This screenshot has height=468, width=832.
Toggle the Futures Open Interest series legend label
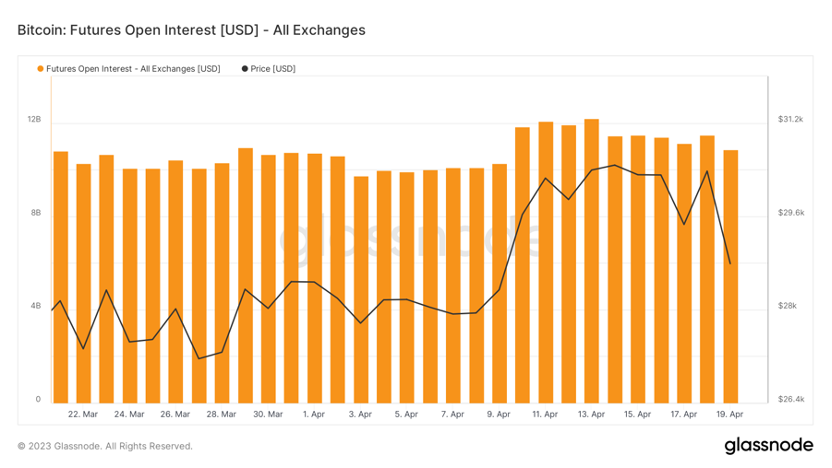133,69
